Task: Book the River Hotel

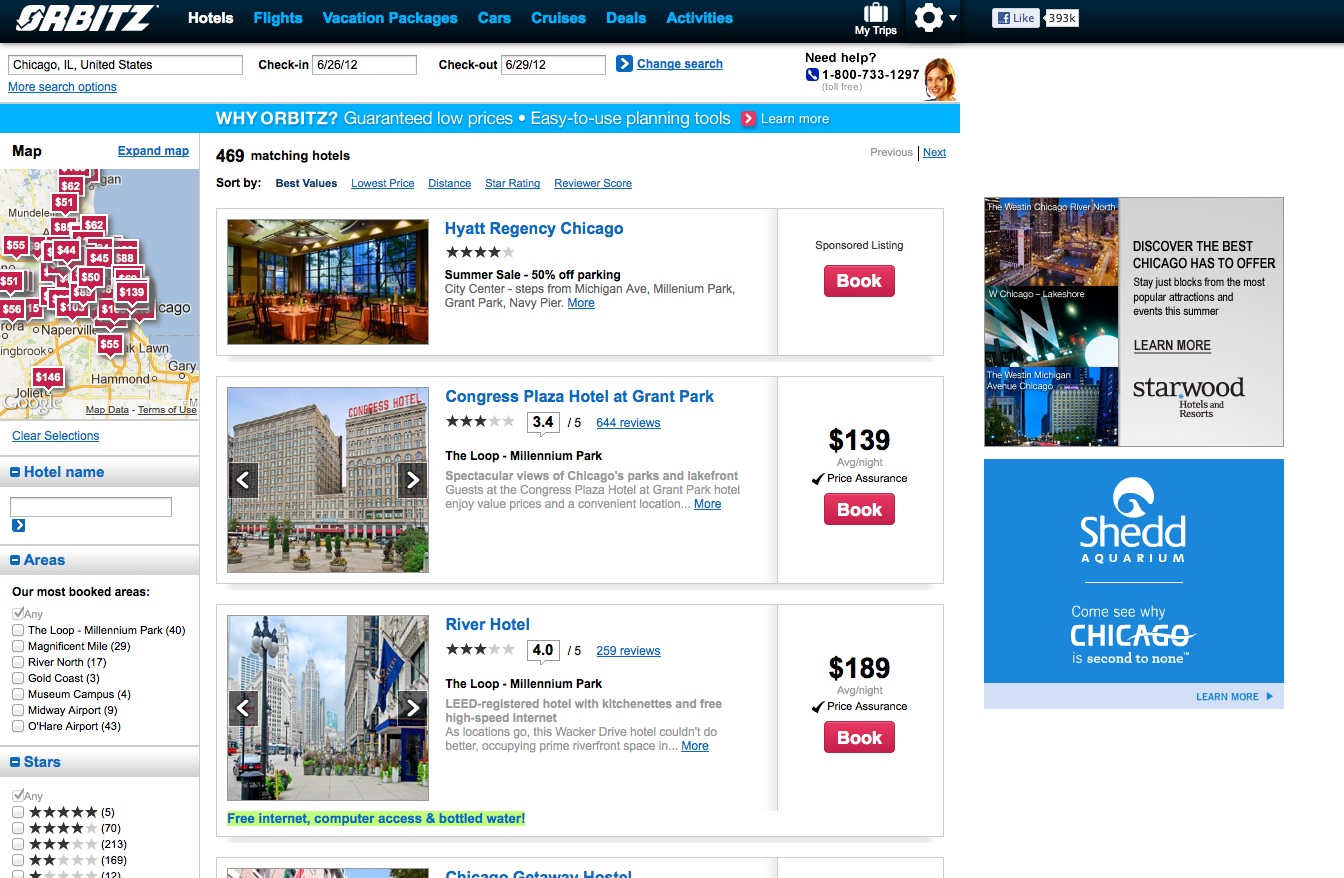Action: (859, 738)
